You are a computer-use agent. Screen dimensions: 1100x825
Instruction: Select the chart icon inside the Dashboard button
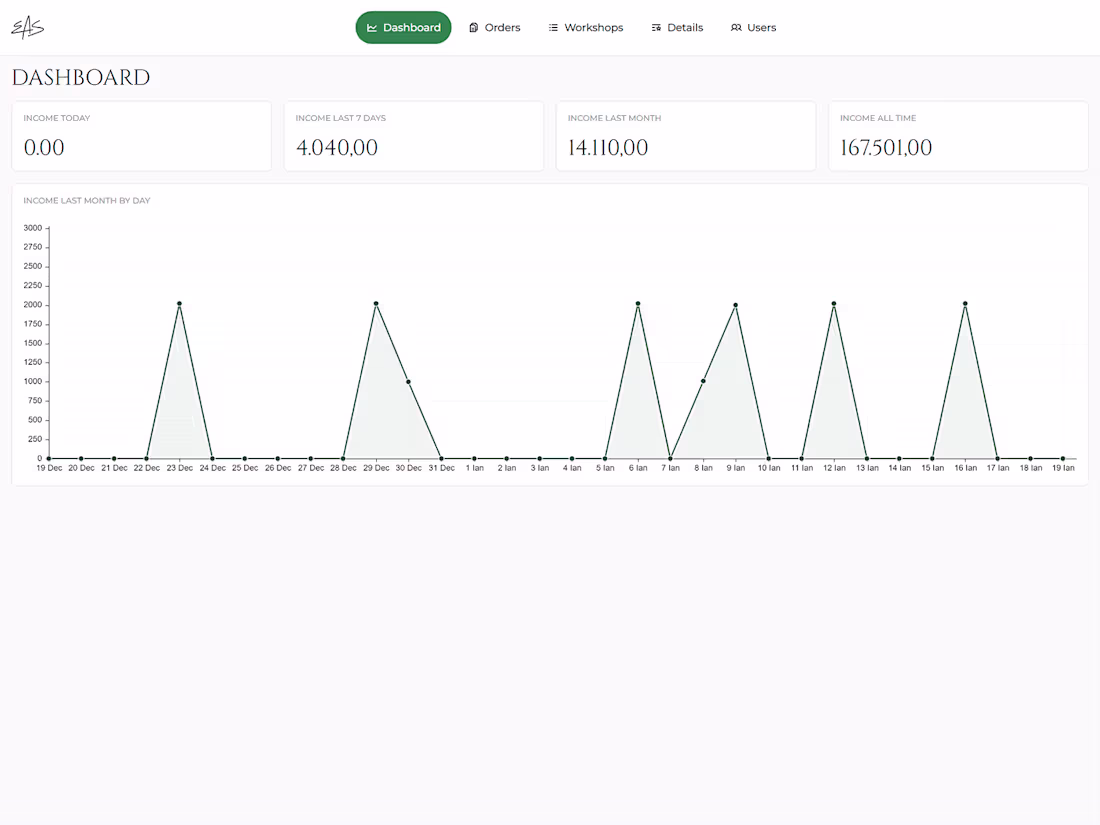click(x=370, y=27)
